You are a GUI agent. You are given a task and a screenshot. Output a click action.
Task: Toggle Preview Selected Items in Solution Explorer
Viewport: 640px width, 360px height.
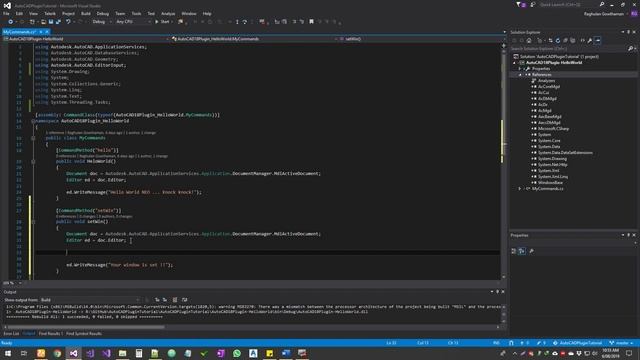[x=598, y=40]
